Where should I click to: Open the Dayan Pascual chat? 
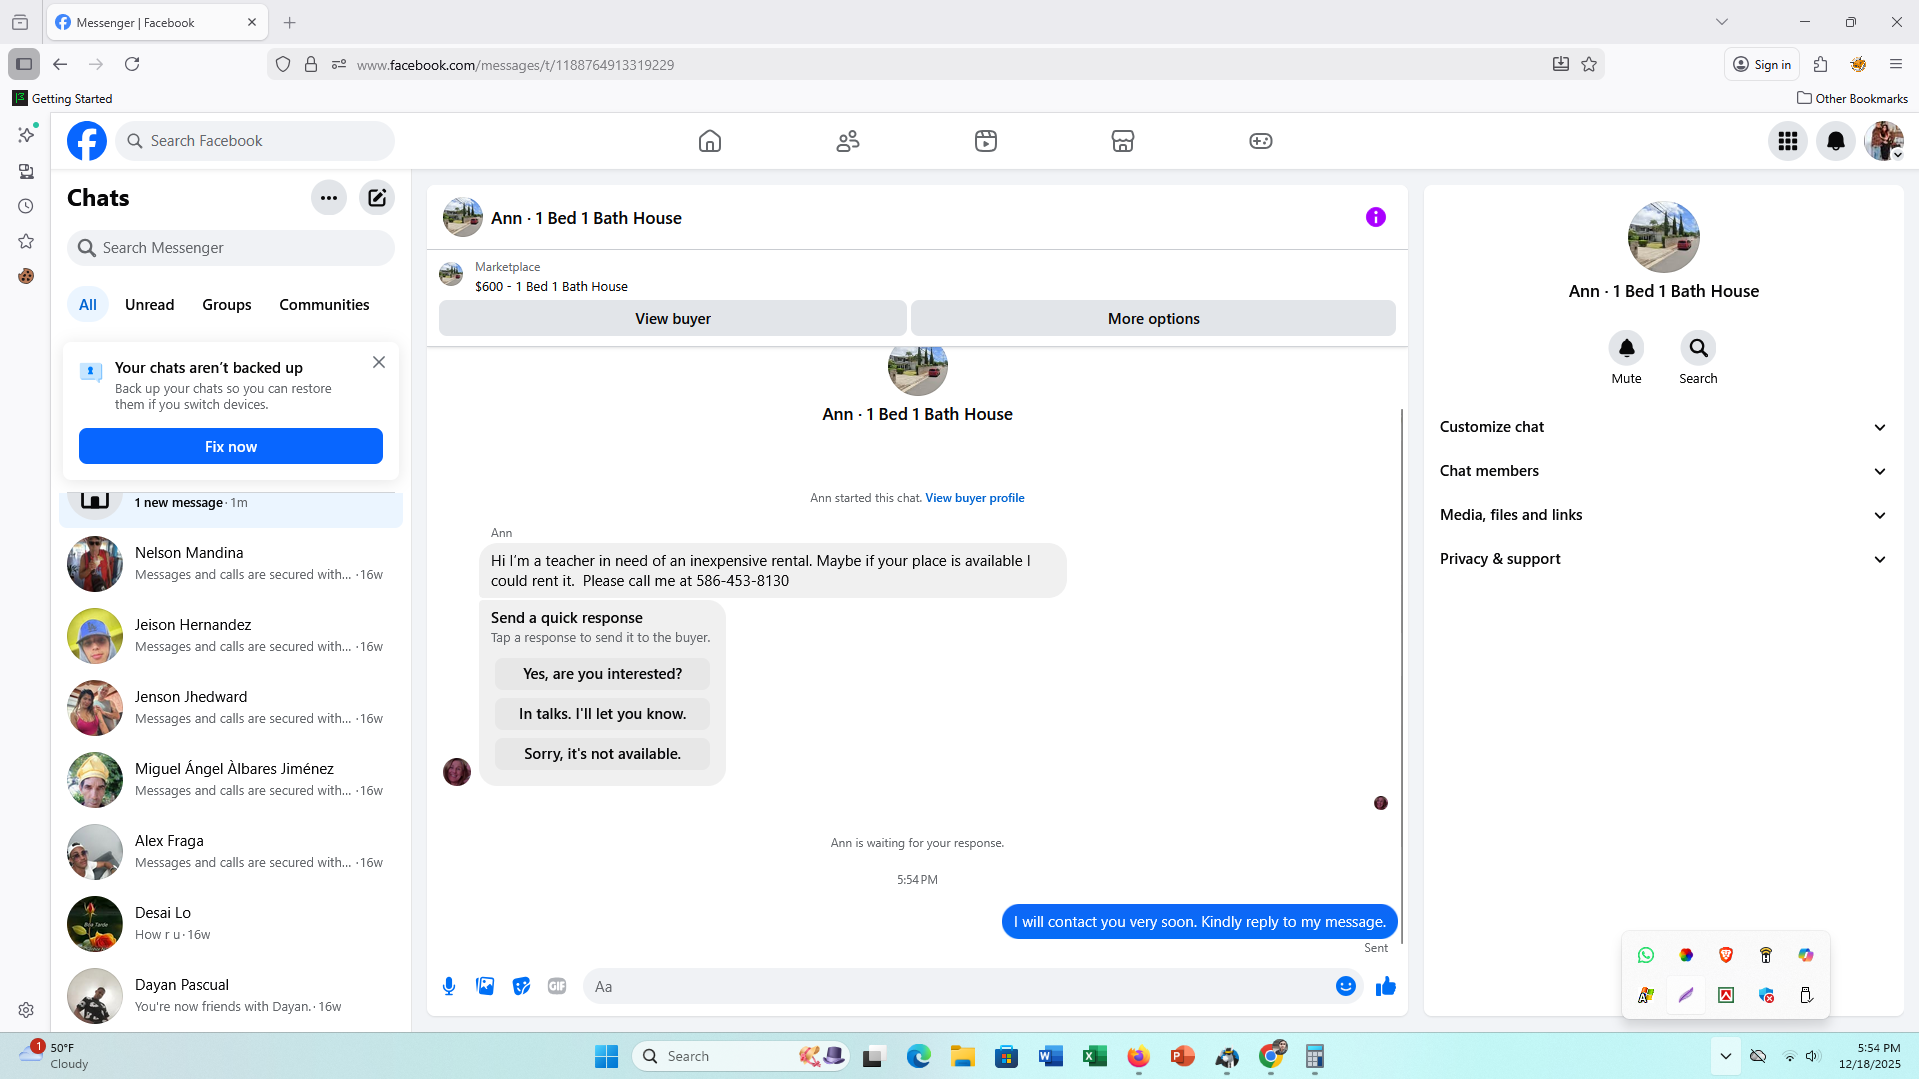click(x=231, y=996)
